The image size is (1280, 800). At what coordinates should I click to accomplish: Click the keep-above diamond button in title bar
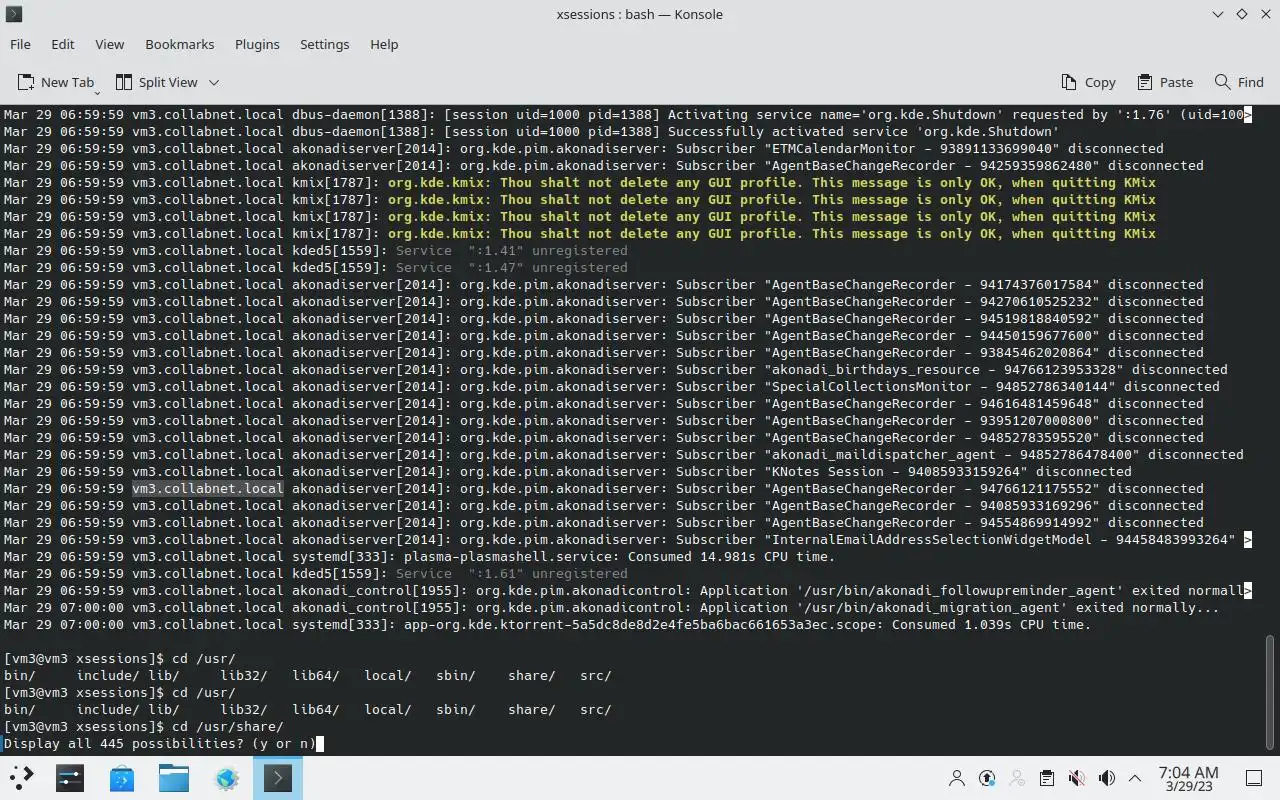(x=1242, y=14)
